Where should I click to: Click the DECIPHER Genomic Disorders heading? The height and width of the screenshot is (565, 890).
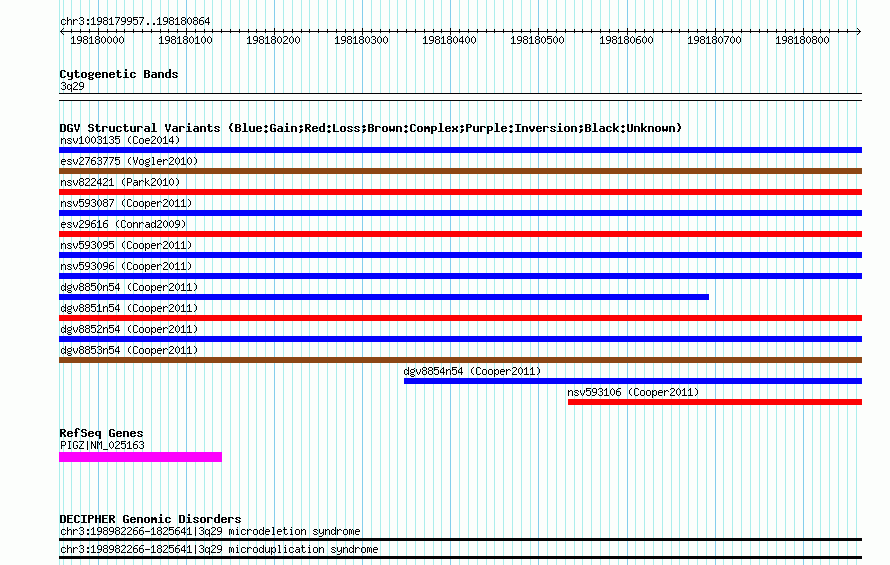click(x=150, y=519)
